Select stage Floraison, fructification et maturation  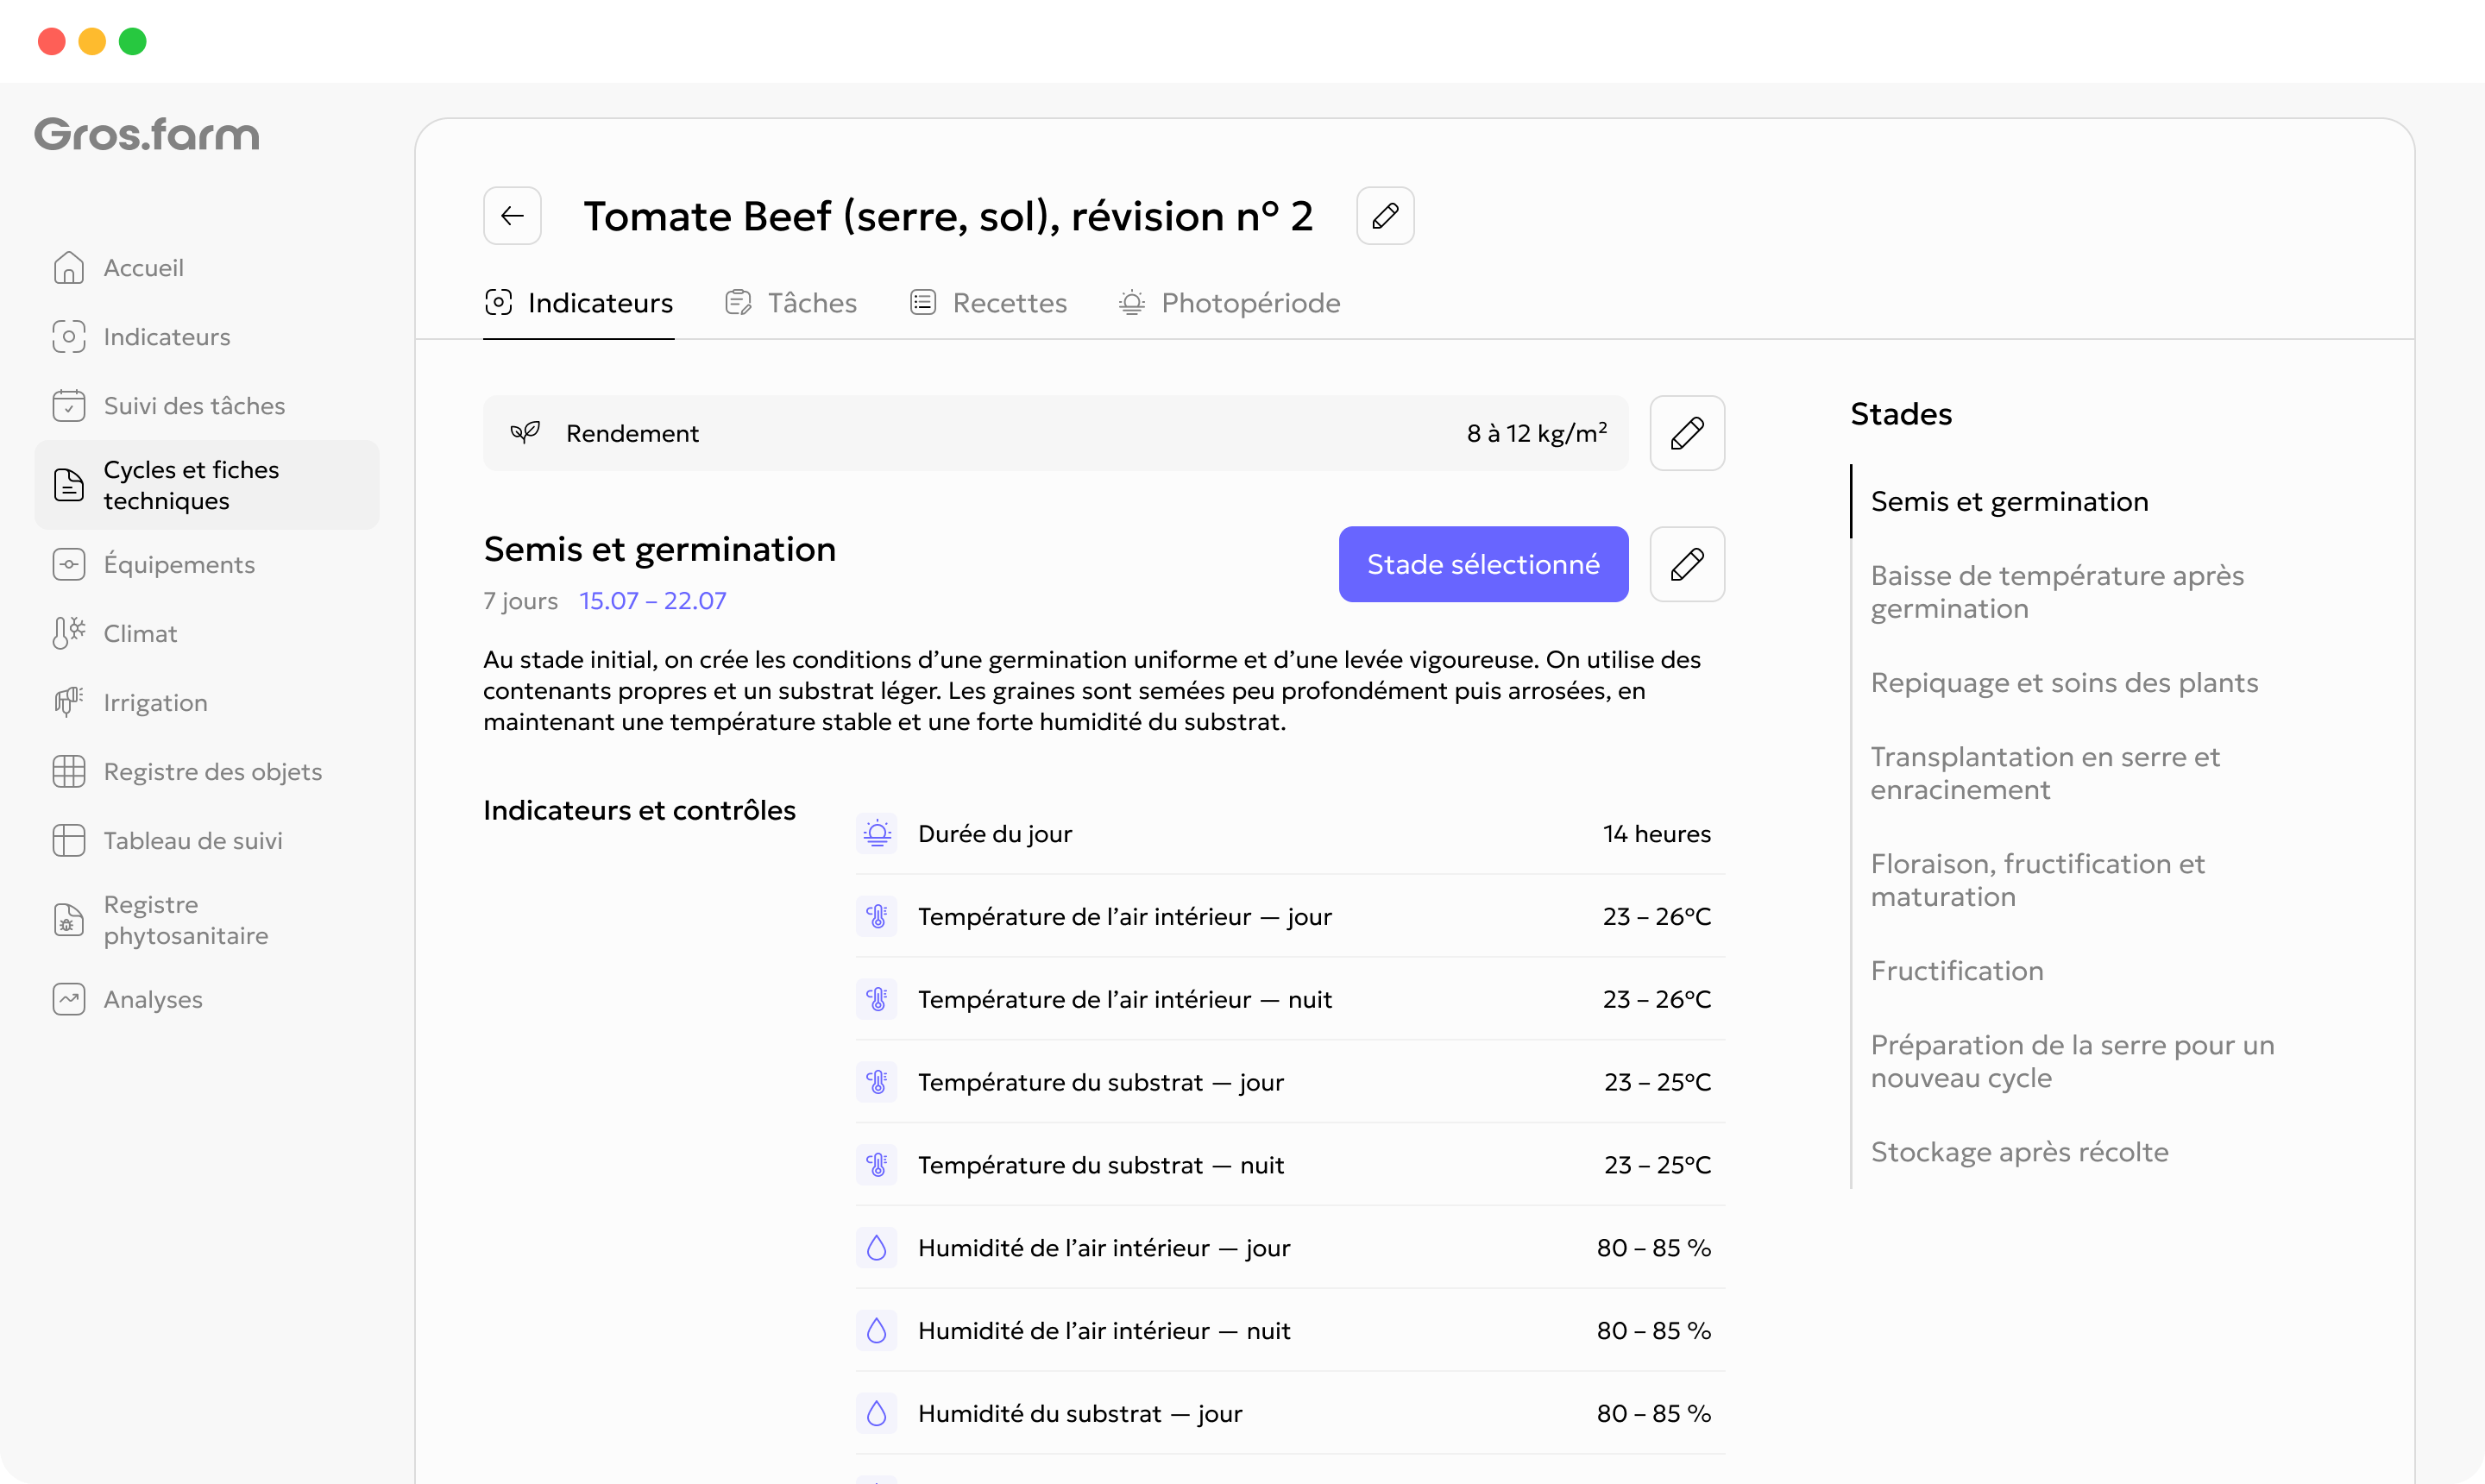tap(2037, 880)
